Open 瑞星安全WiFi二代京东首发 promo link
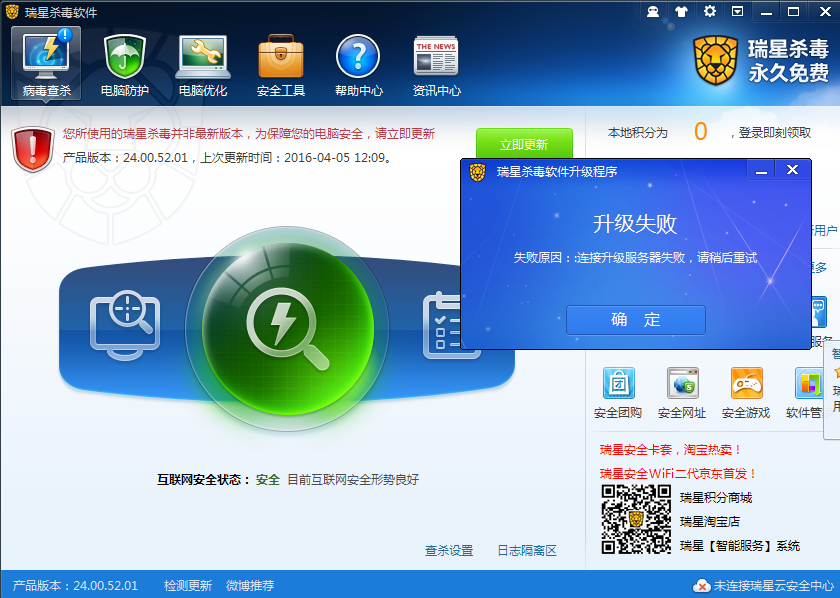The height and width of the screenshot is (598, 840). click(x=679, y=474)
